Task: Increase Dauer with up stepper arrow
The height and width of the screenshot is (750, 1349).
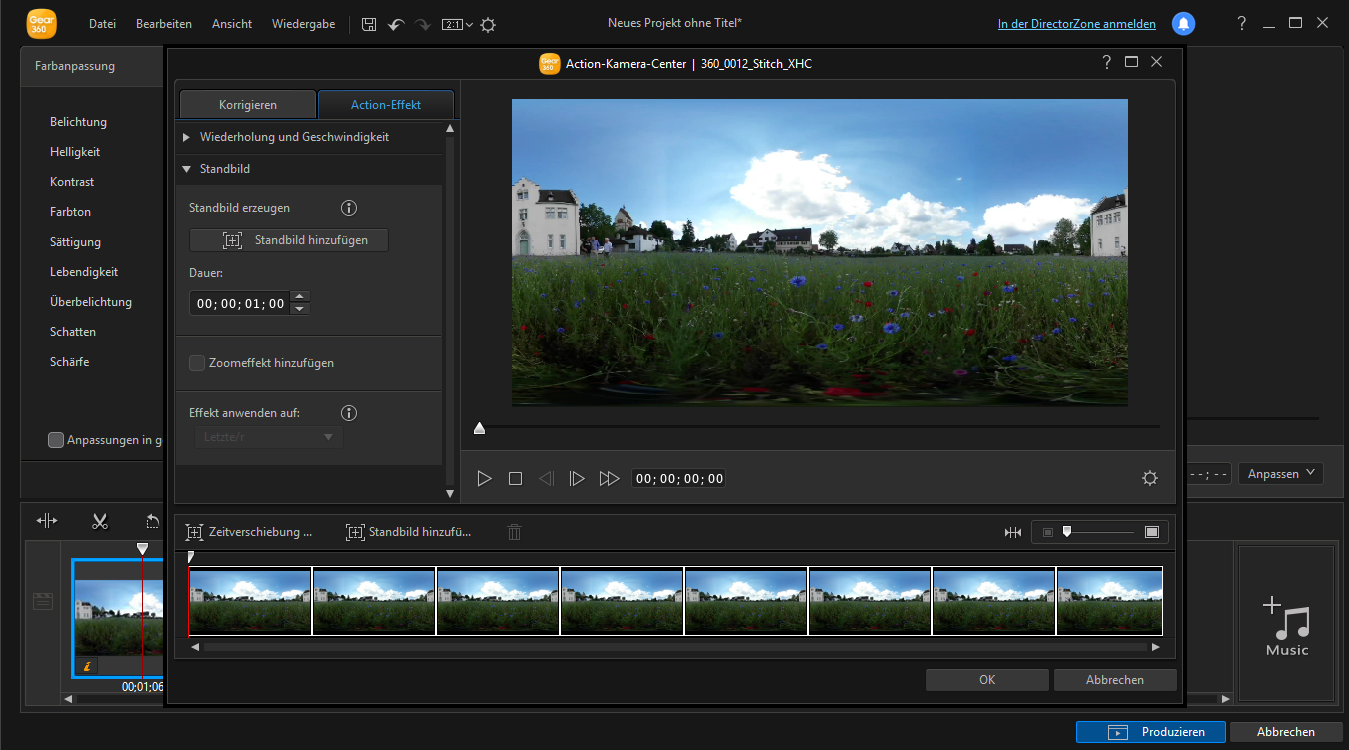Action: point(300,297)
